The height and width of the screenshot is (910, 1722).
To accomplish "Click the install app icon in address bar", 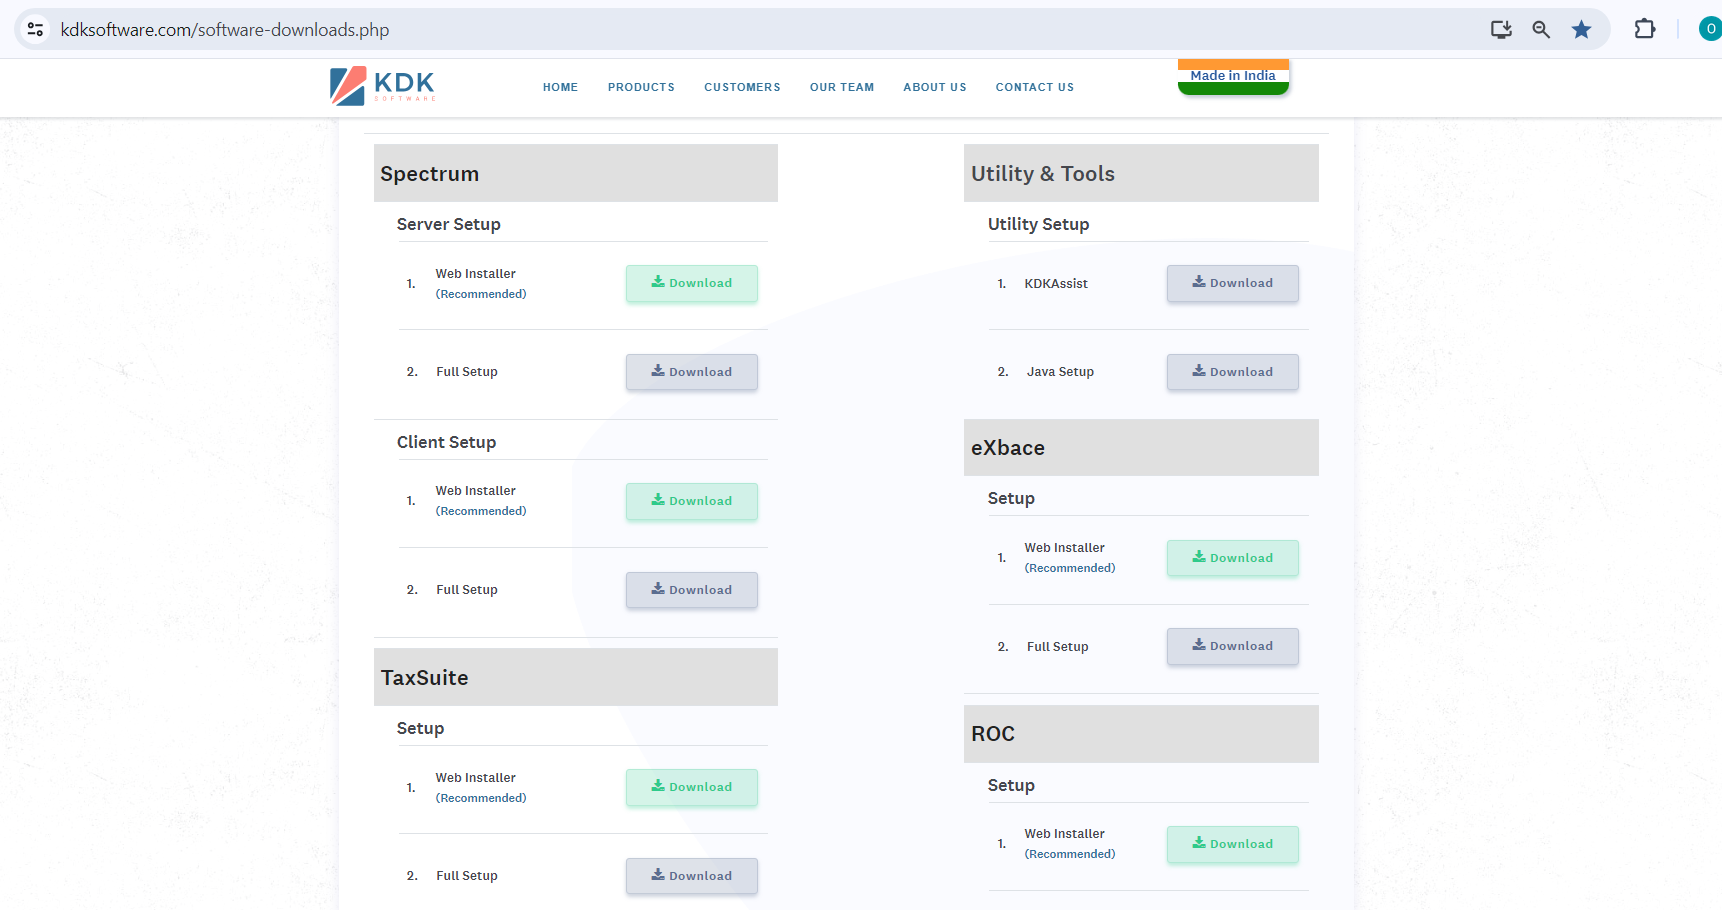I will pyautogui.click(x=1501, y=29).
